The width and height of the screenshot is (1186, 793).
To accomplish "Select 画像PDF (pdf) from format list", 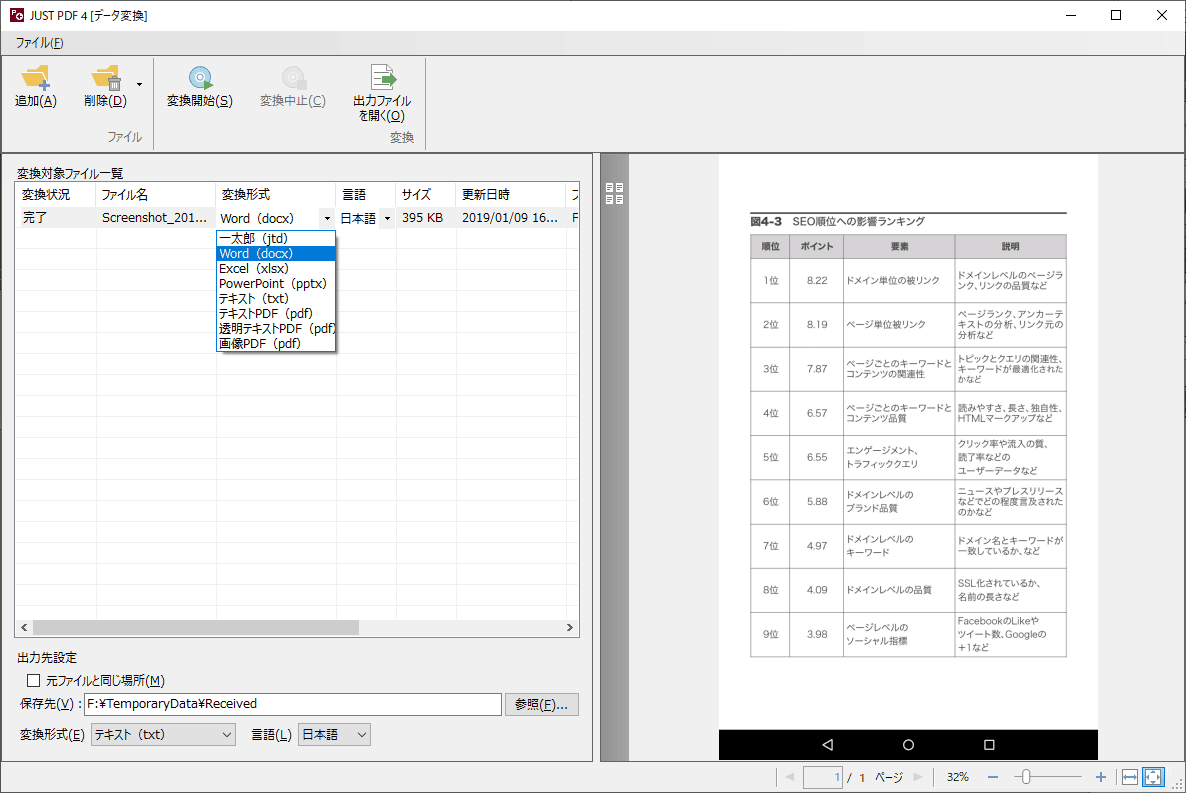I will [275, 344].
